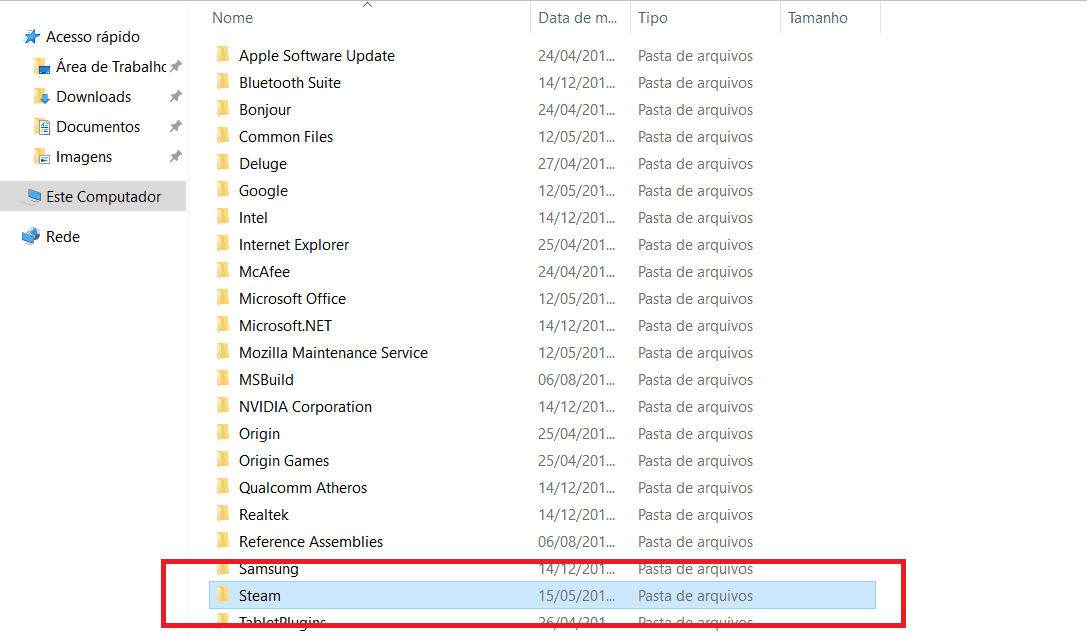Click the Microsoft Office folder icon
Image resolution: width=1087 pixels, height=637 pixels.
(x=223, y=298)
